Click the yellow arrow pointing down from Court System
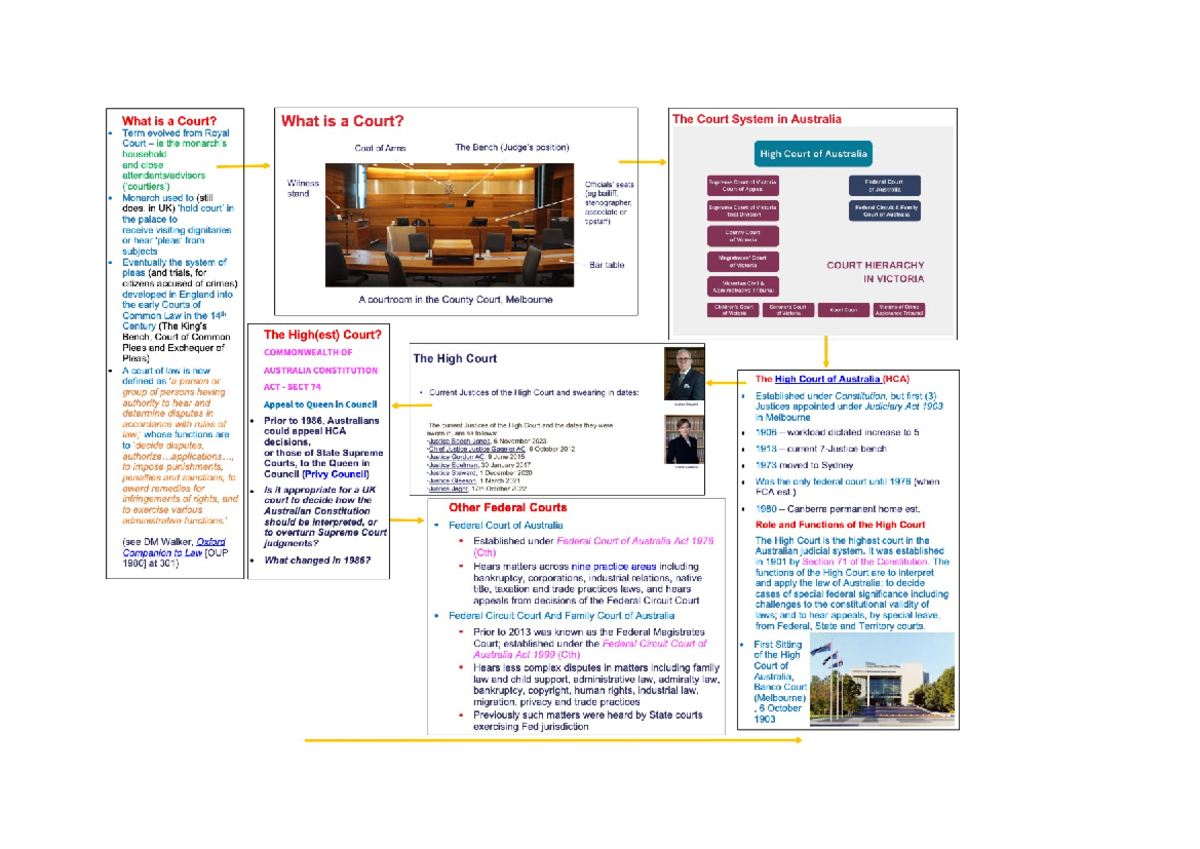 826,352
